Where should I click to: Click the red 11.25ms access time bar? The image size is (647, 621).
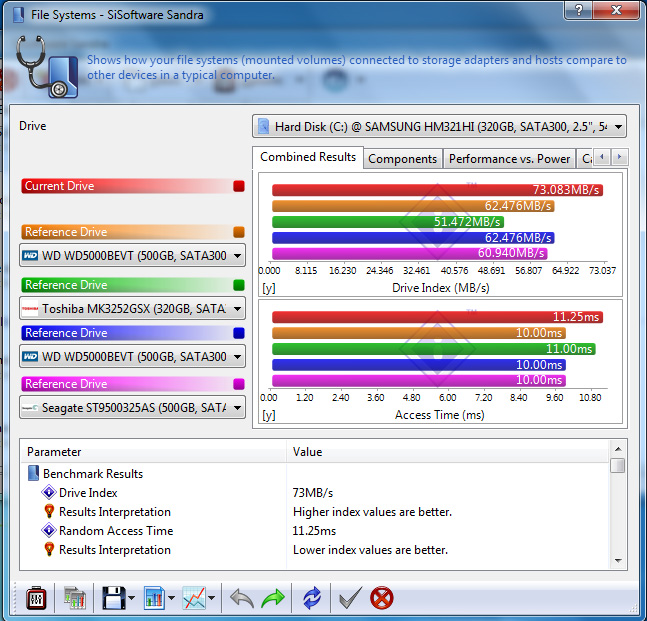point(437,317)
